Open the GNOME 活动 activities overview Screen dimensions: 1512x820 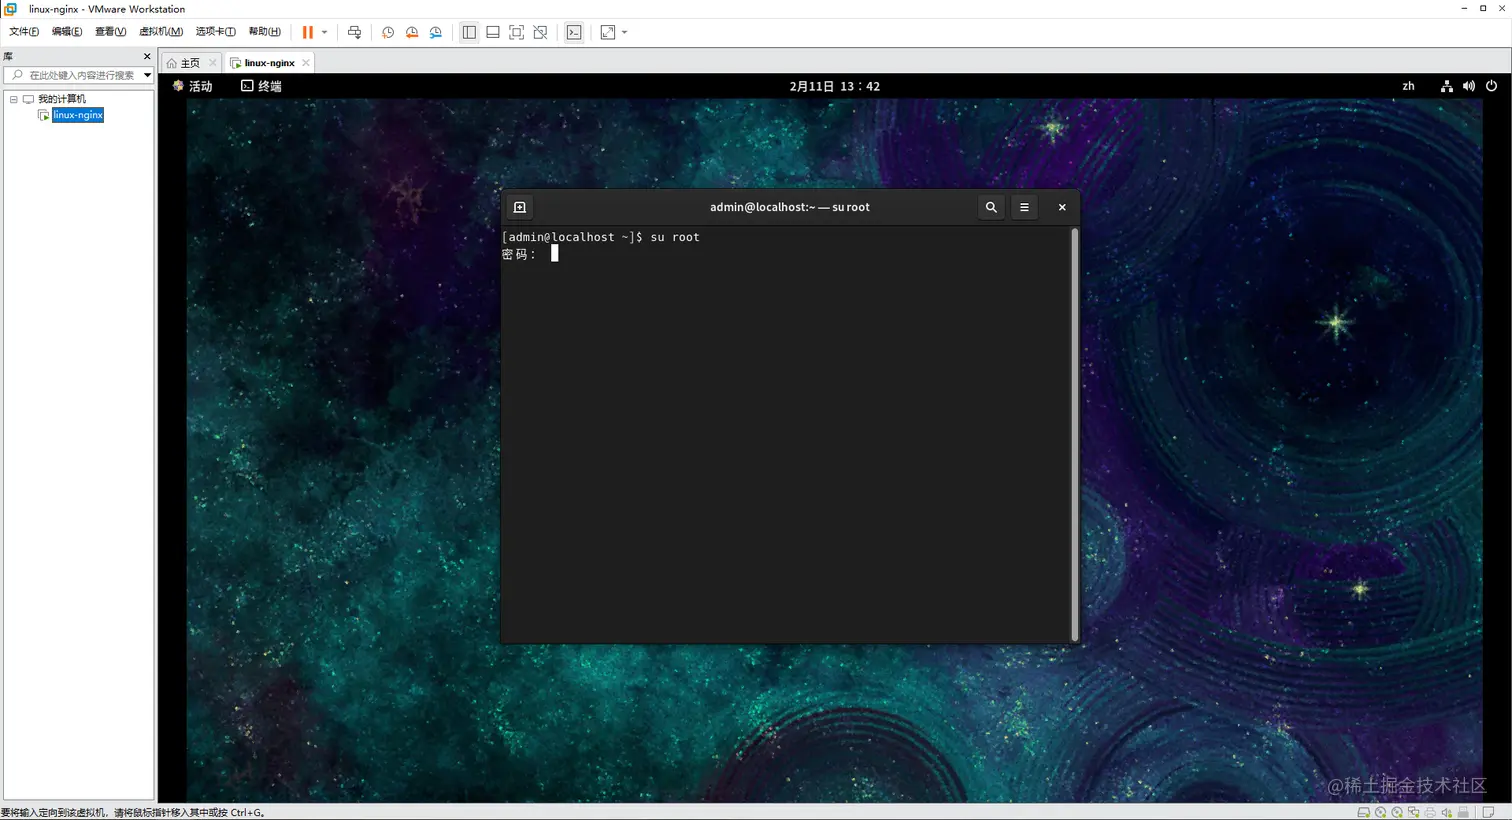coord(193,86)
